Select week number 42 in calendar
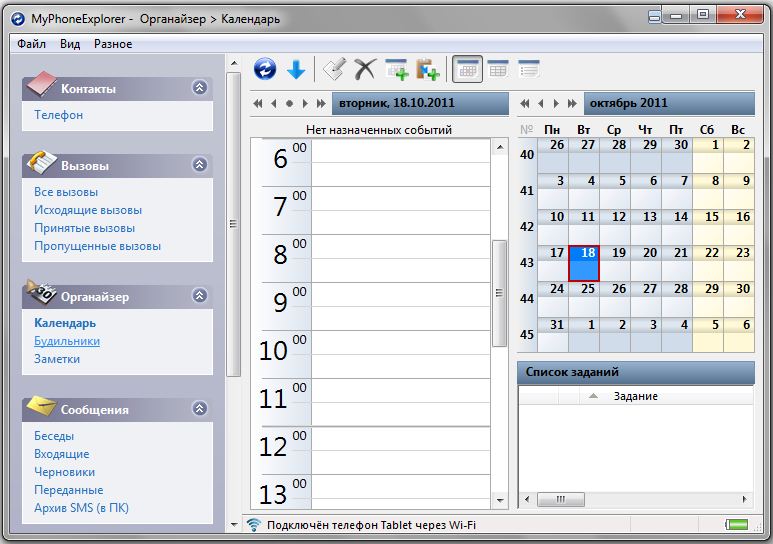 click(527, 227)
